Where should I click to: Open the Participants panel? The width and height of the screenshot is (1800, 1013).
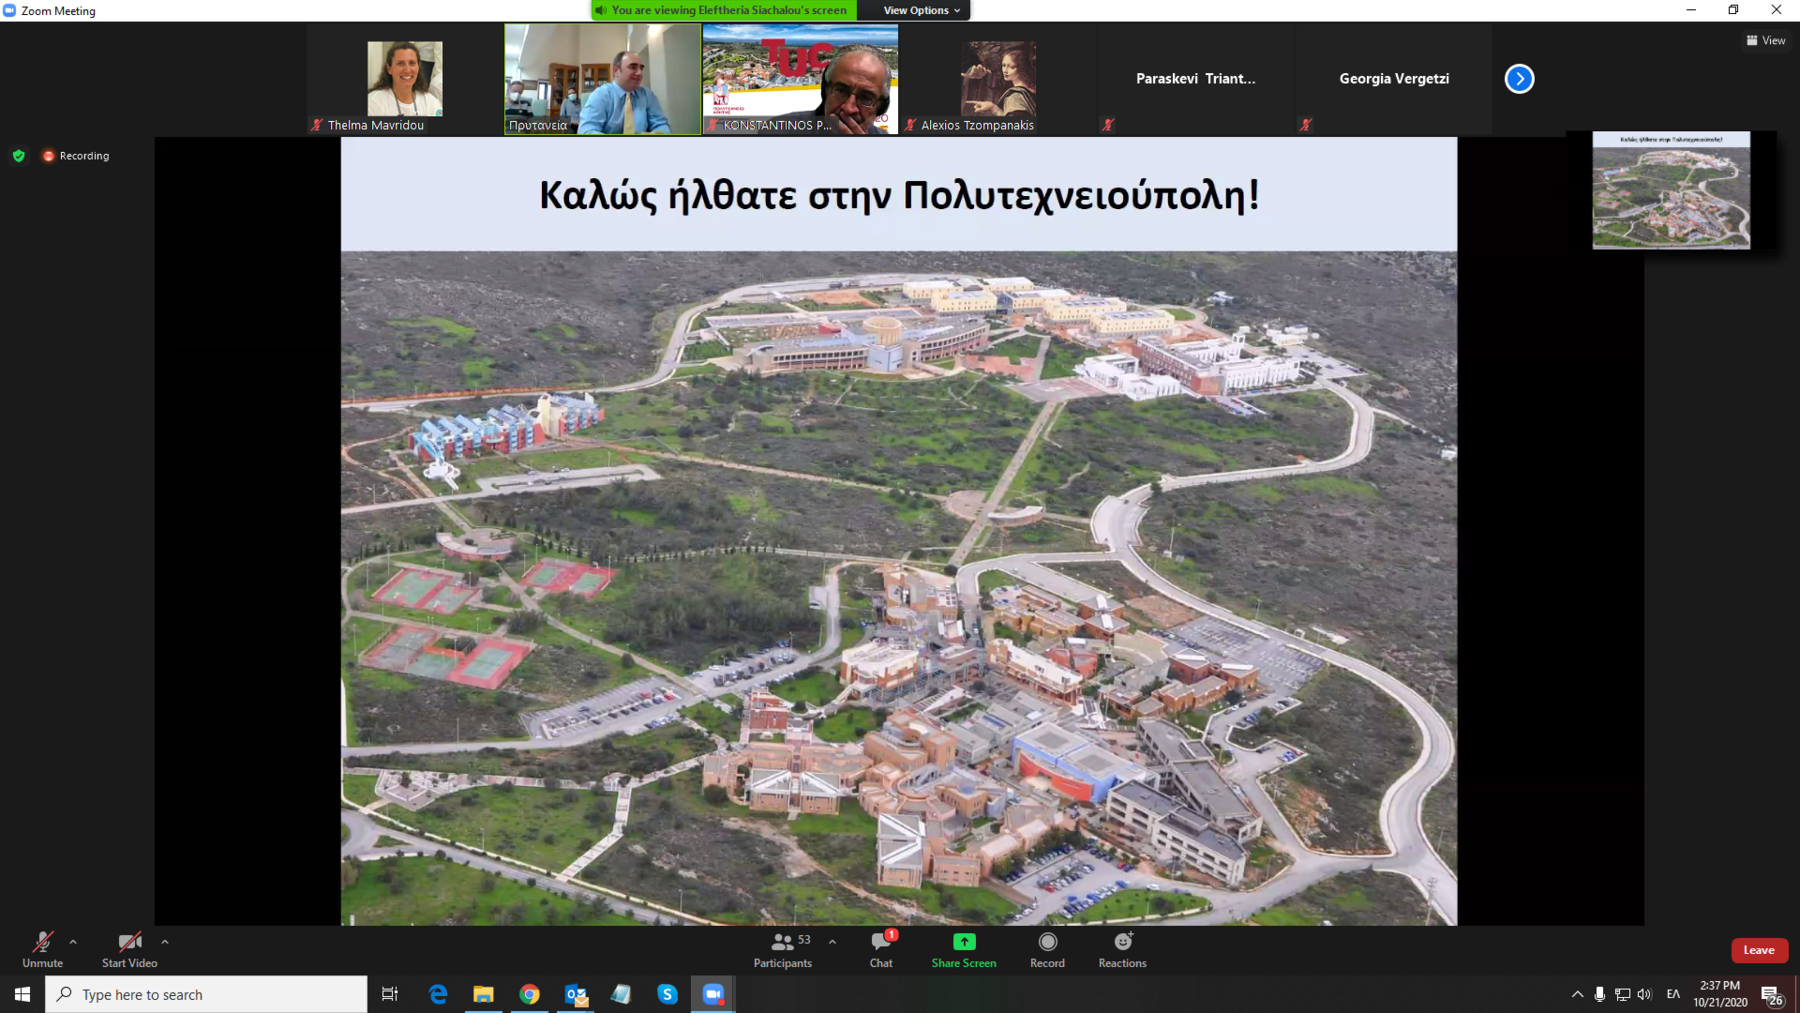click(782, 949)
